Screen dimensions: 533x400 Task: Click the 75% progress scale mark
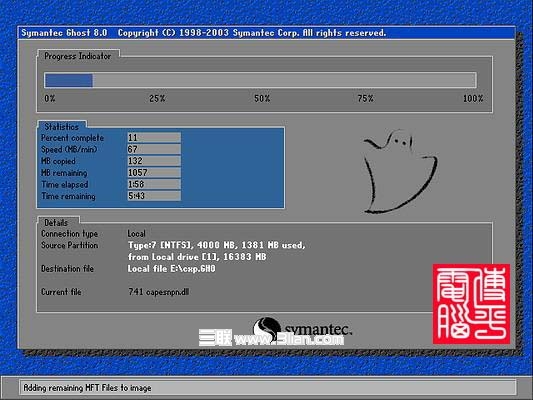pyautogui.click(x=365, y=99)
